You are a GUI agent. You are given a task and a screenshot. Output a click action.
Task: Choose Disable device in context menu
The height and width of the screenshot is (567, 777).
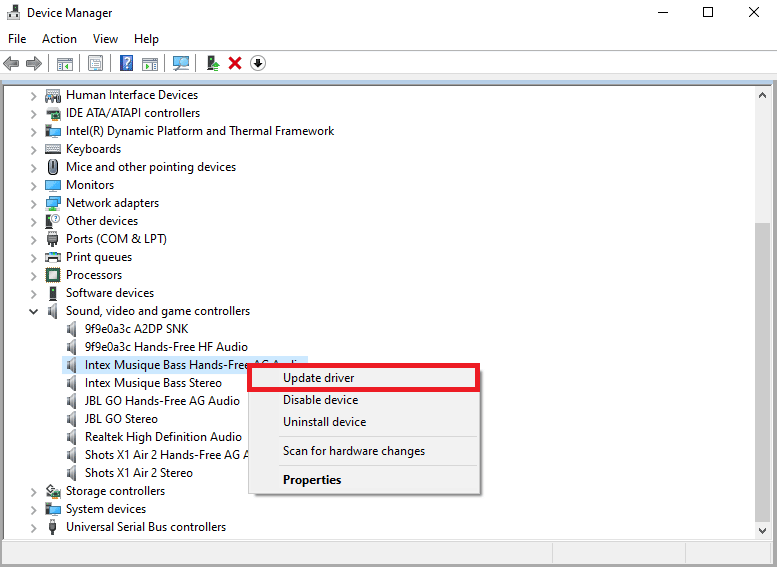click(x=364, y=400)
